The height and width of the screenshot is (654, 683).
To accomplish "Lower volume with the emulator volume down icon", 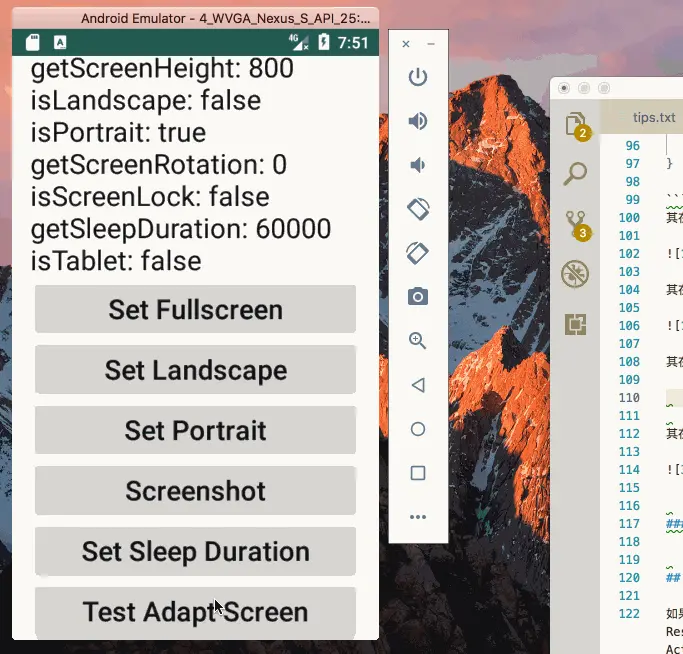I will [418, 165].
